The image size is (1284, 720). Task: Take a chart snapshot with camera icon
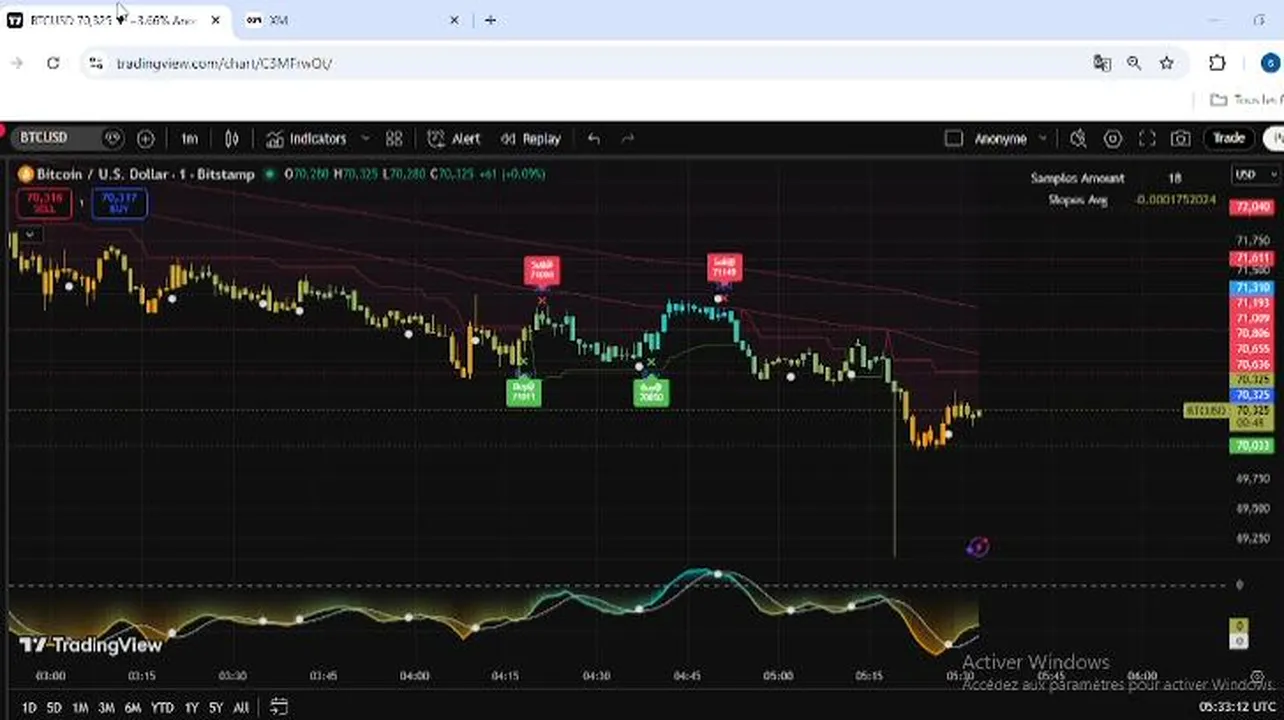point(1181,139)
